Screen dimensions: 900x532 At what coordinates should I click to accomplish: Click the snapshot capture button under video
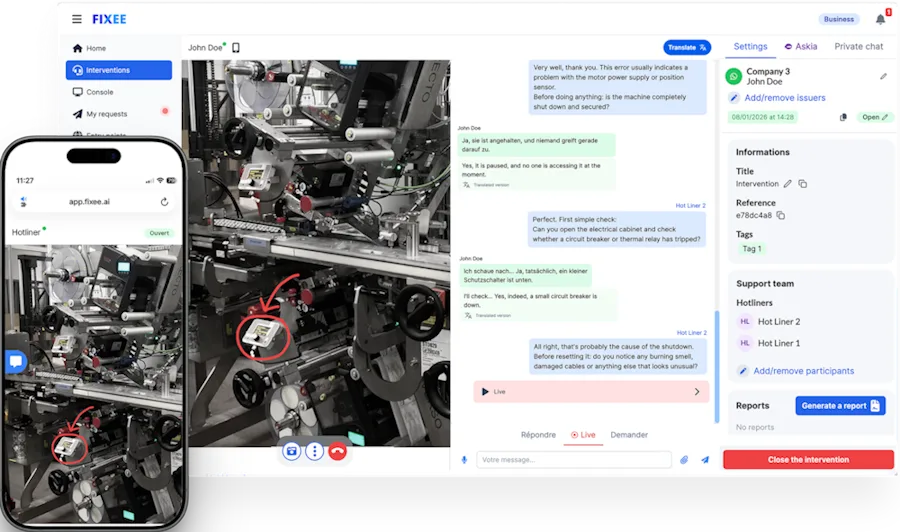(x=292, y=452)
